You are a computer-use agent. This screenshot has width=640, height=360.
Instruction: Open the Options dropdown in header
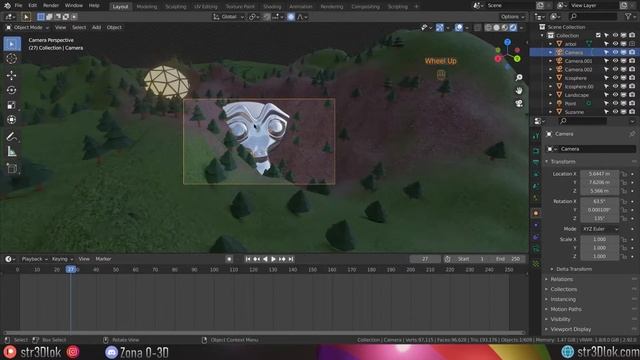pyautogui.click(x=513, y=17)
